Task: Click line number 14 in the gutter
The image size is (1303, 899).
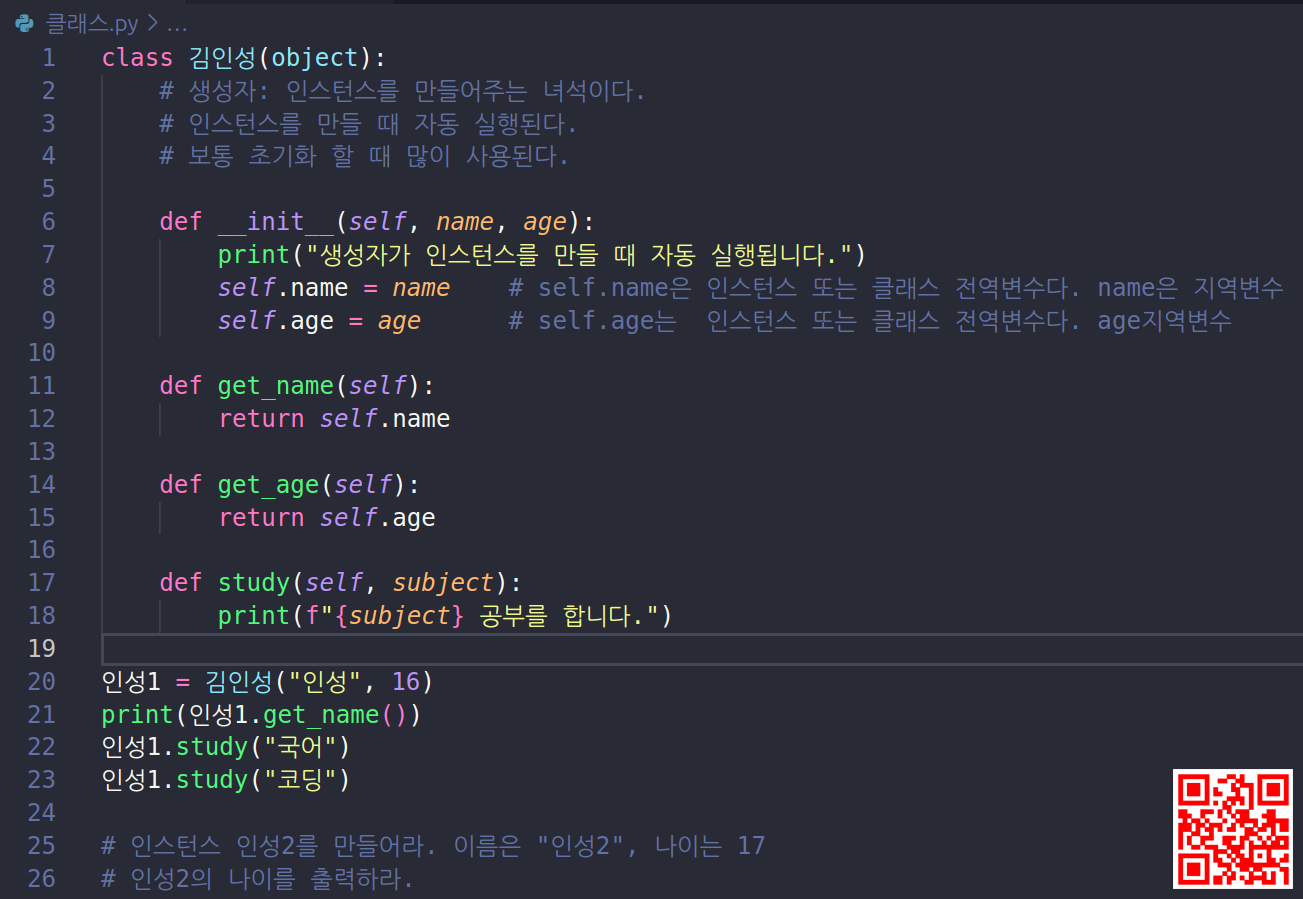Action: pyautogui.click(x=42, y=485)
